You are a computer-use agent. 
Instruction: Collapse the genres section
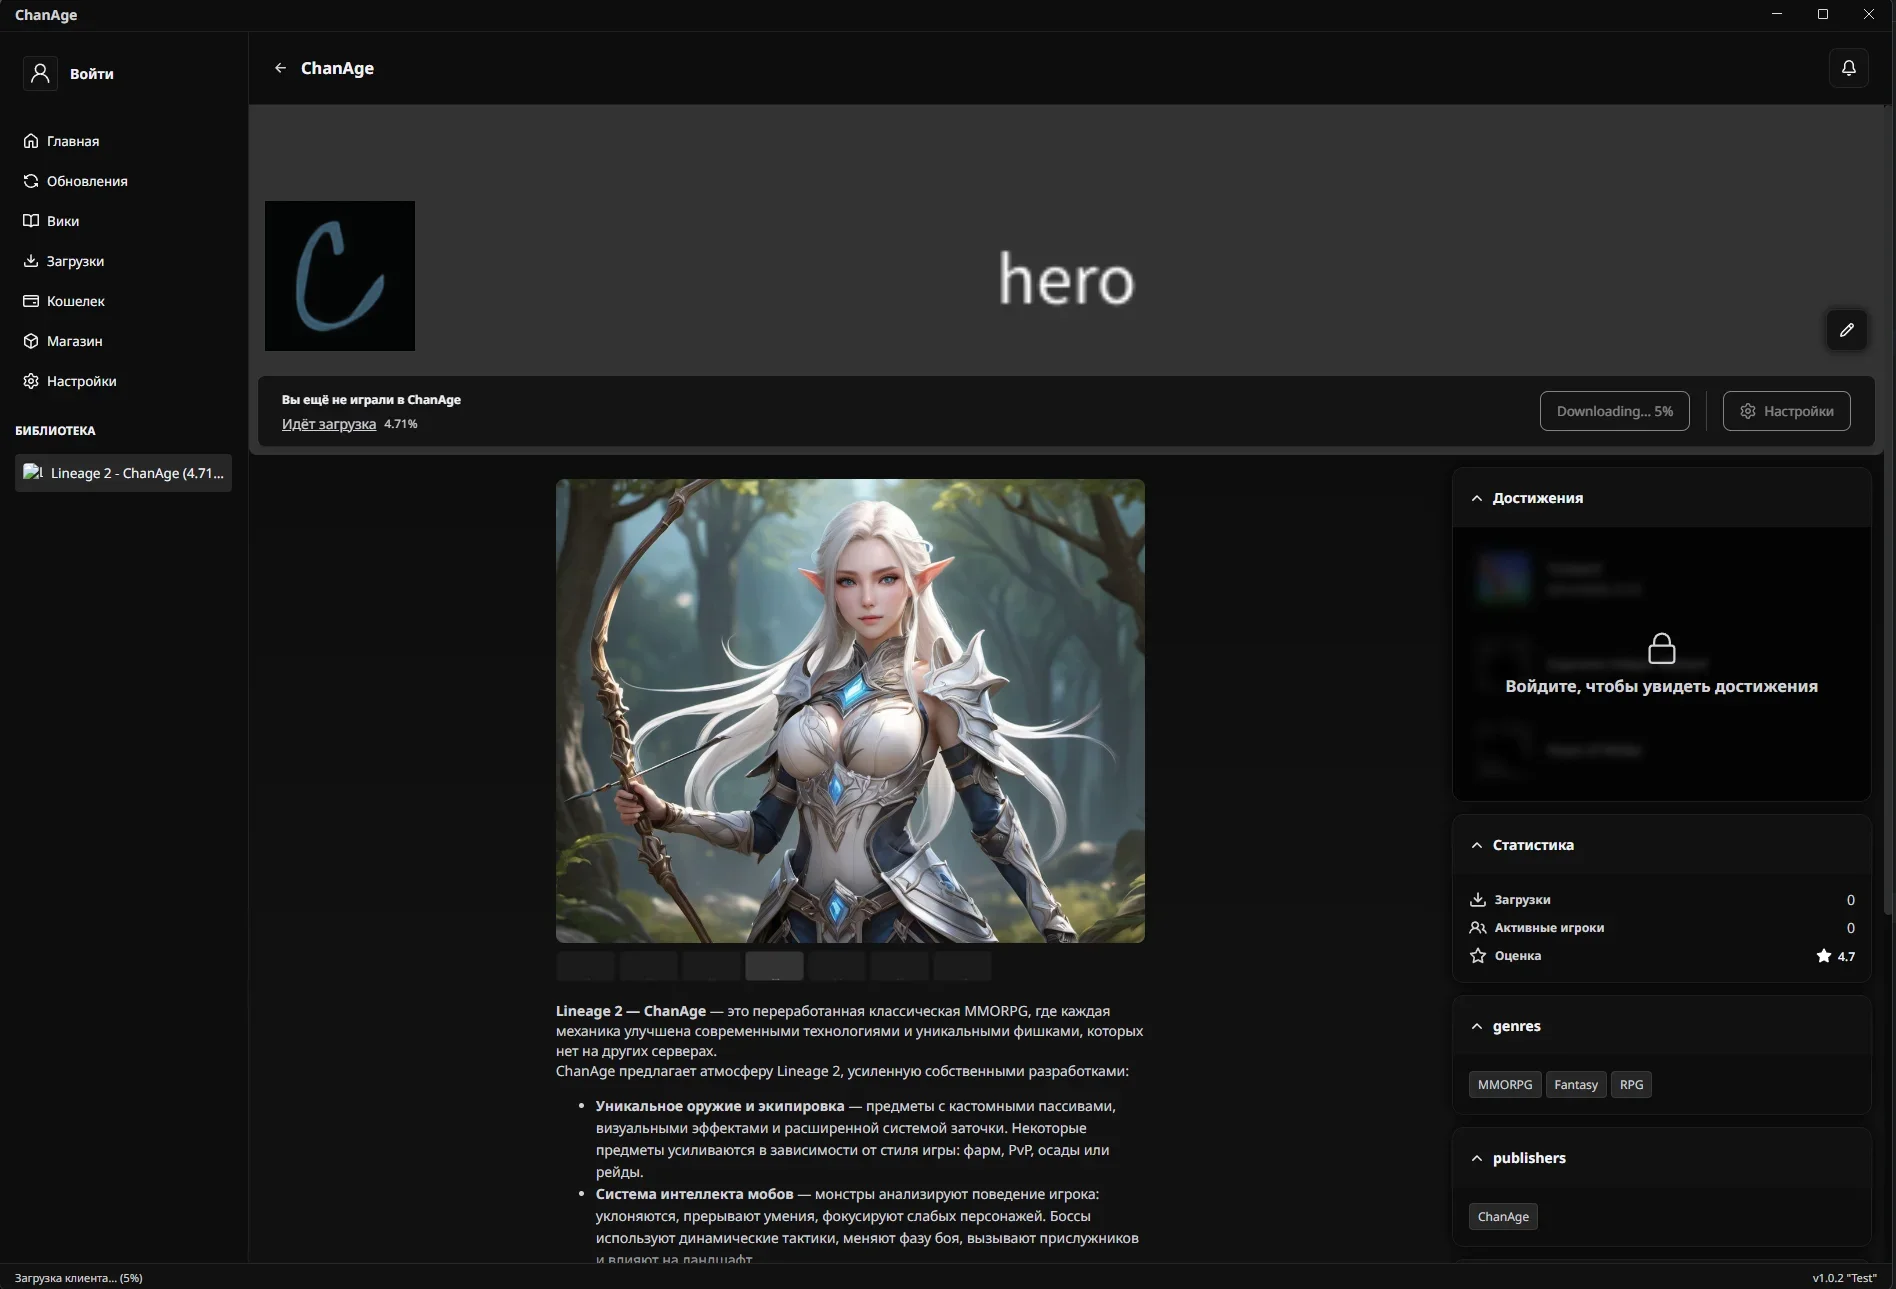coord(1477,1026)
